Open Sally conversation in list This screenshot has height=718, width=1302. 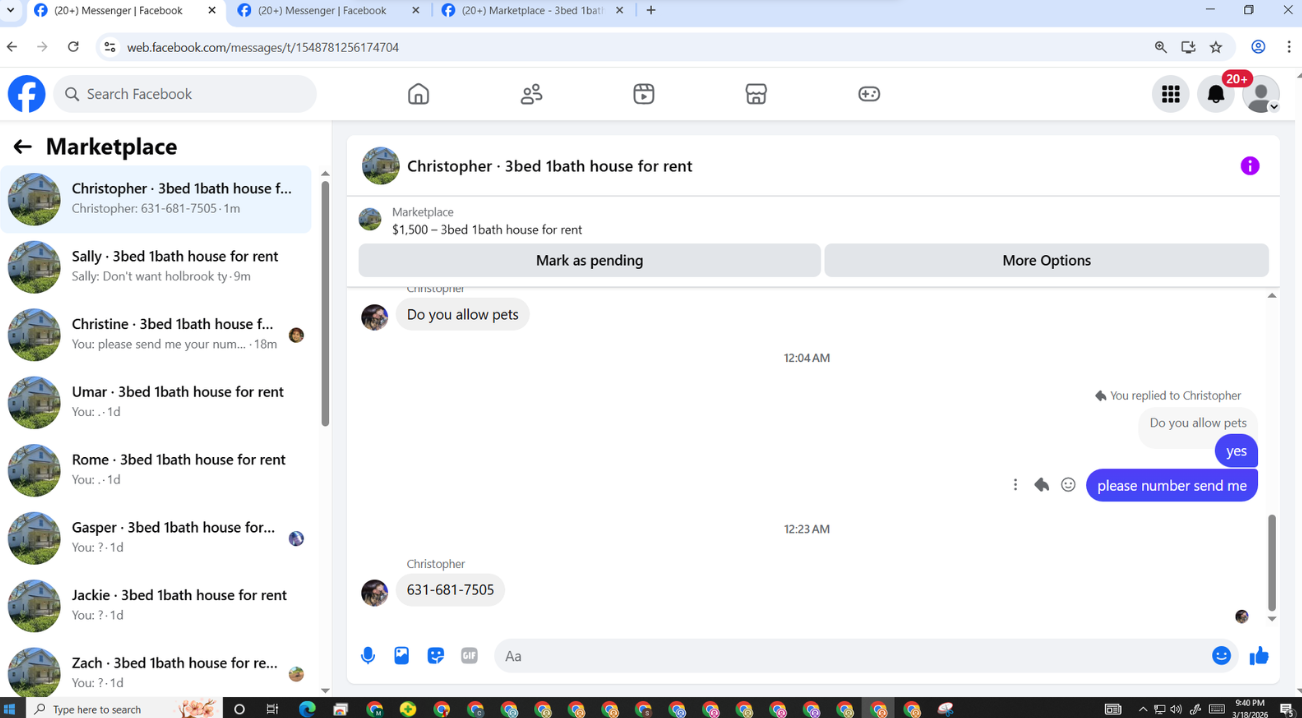(x=157, y=267)
